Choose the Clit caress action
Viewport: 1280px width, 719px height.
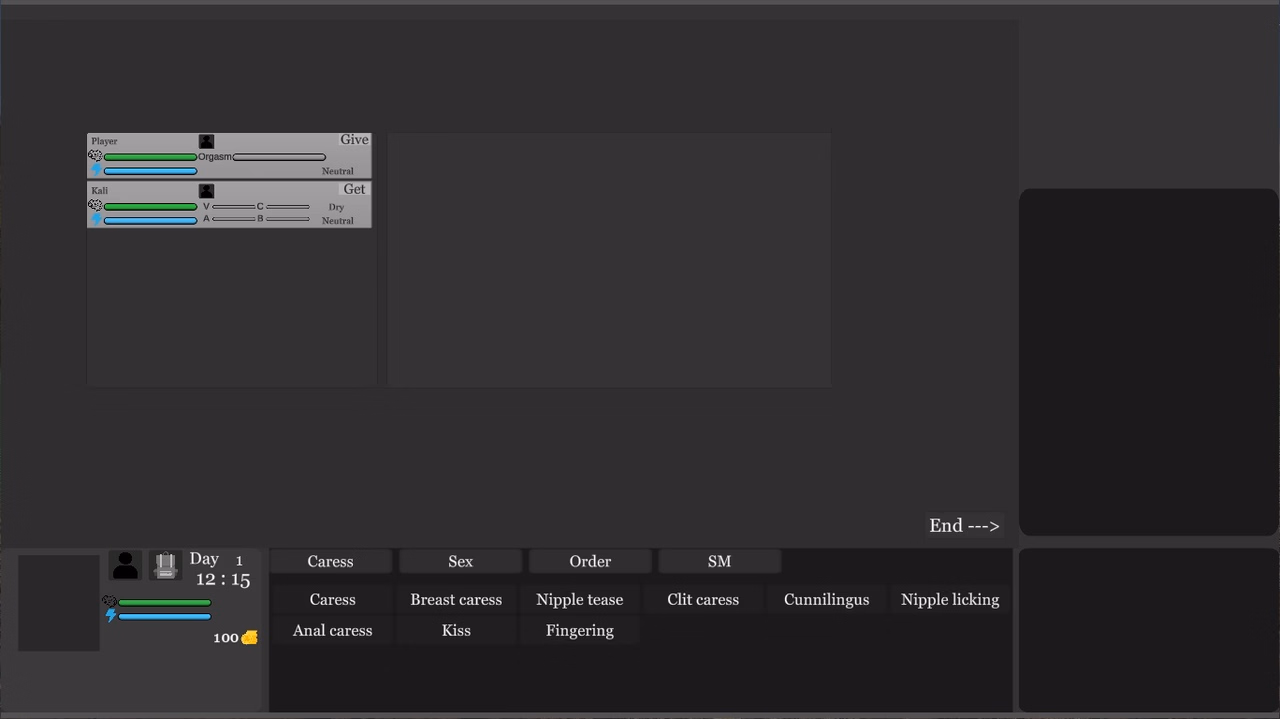tap(703, 600)
